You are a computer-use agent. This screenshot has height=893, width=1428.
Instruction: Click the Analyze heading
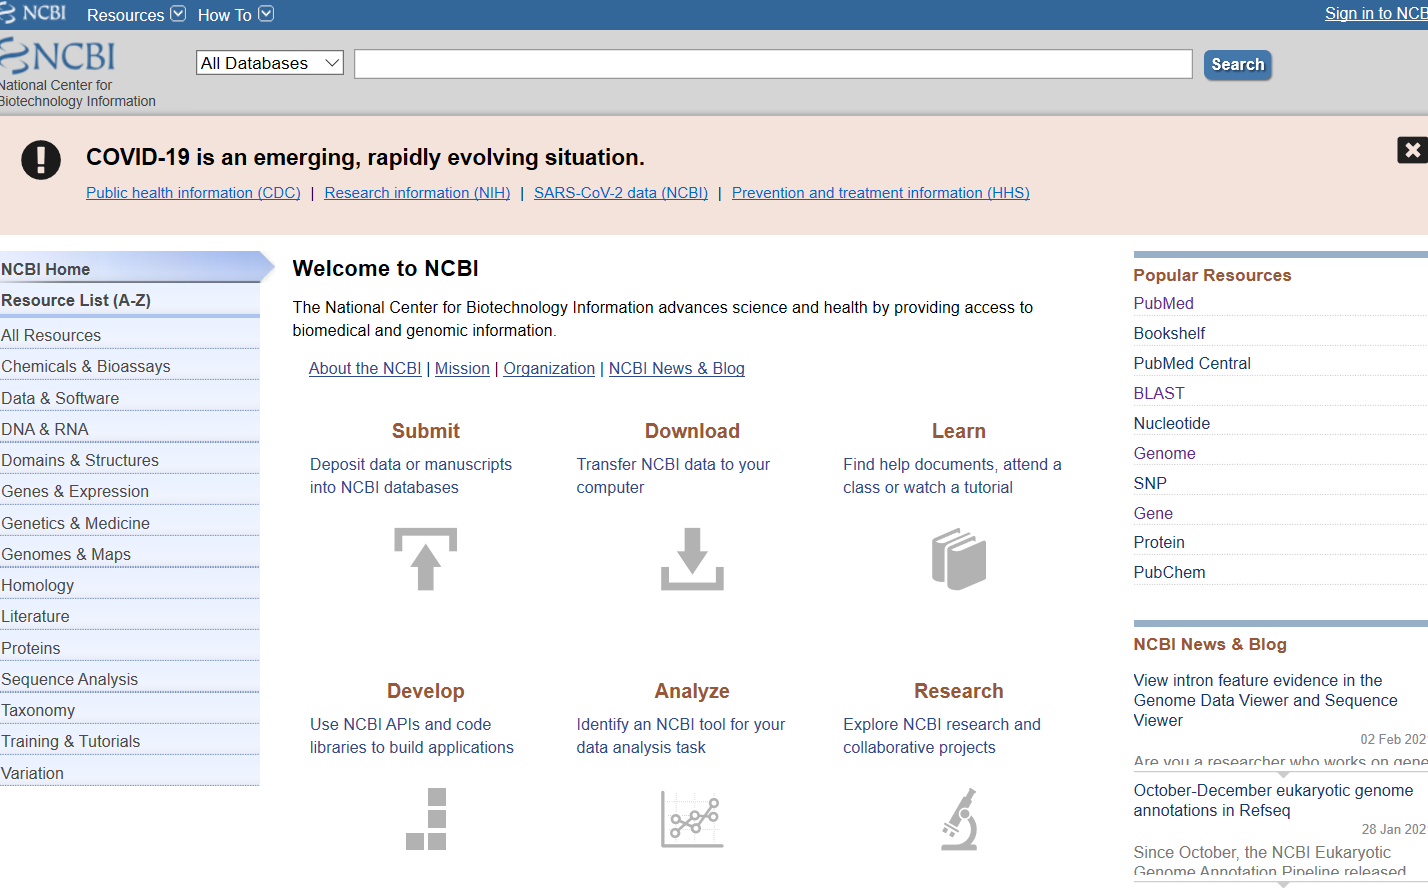click(x=692, y=691)
